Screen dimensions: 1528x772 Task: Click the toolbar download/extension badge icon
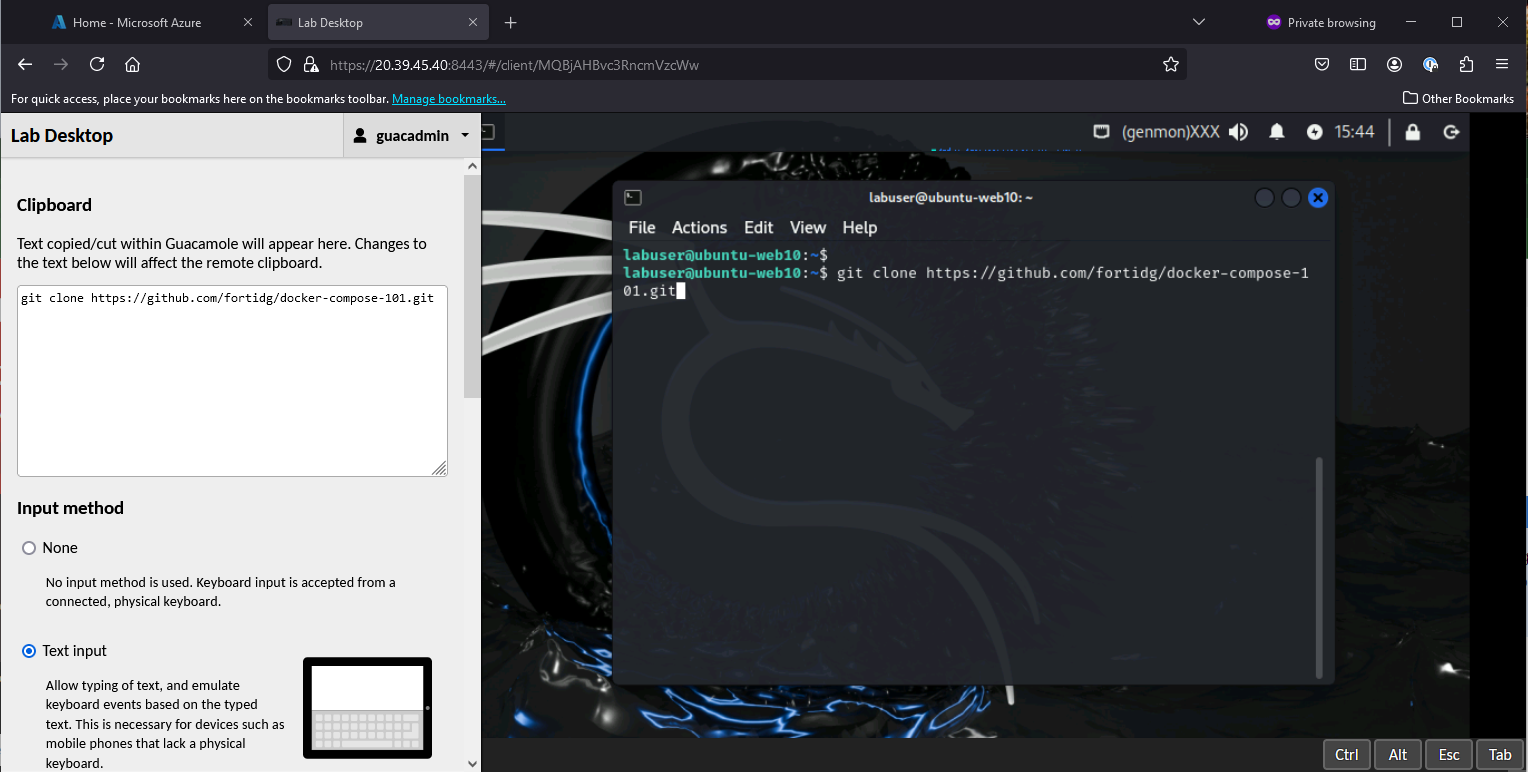click(1430, 64)
